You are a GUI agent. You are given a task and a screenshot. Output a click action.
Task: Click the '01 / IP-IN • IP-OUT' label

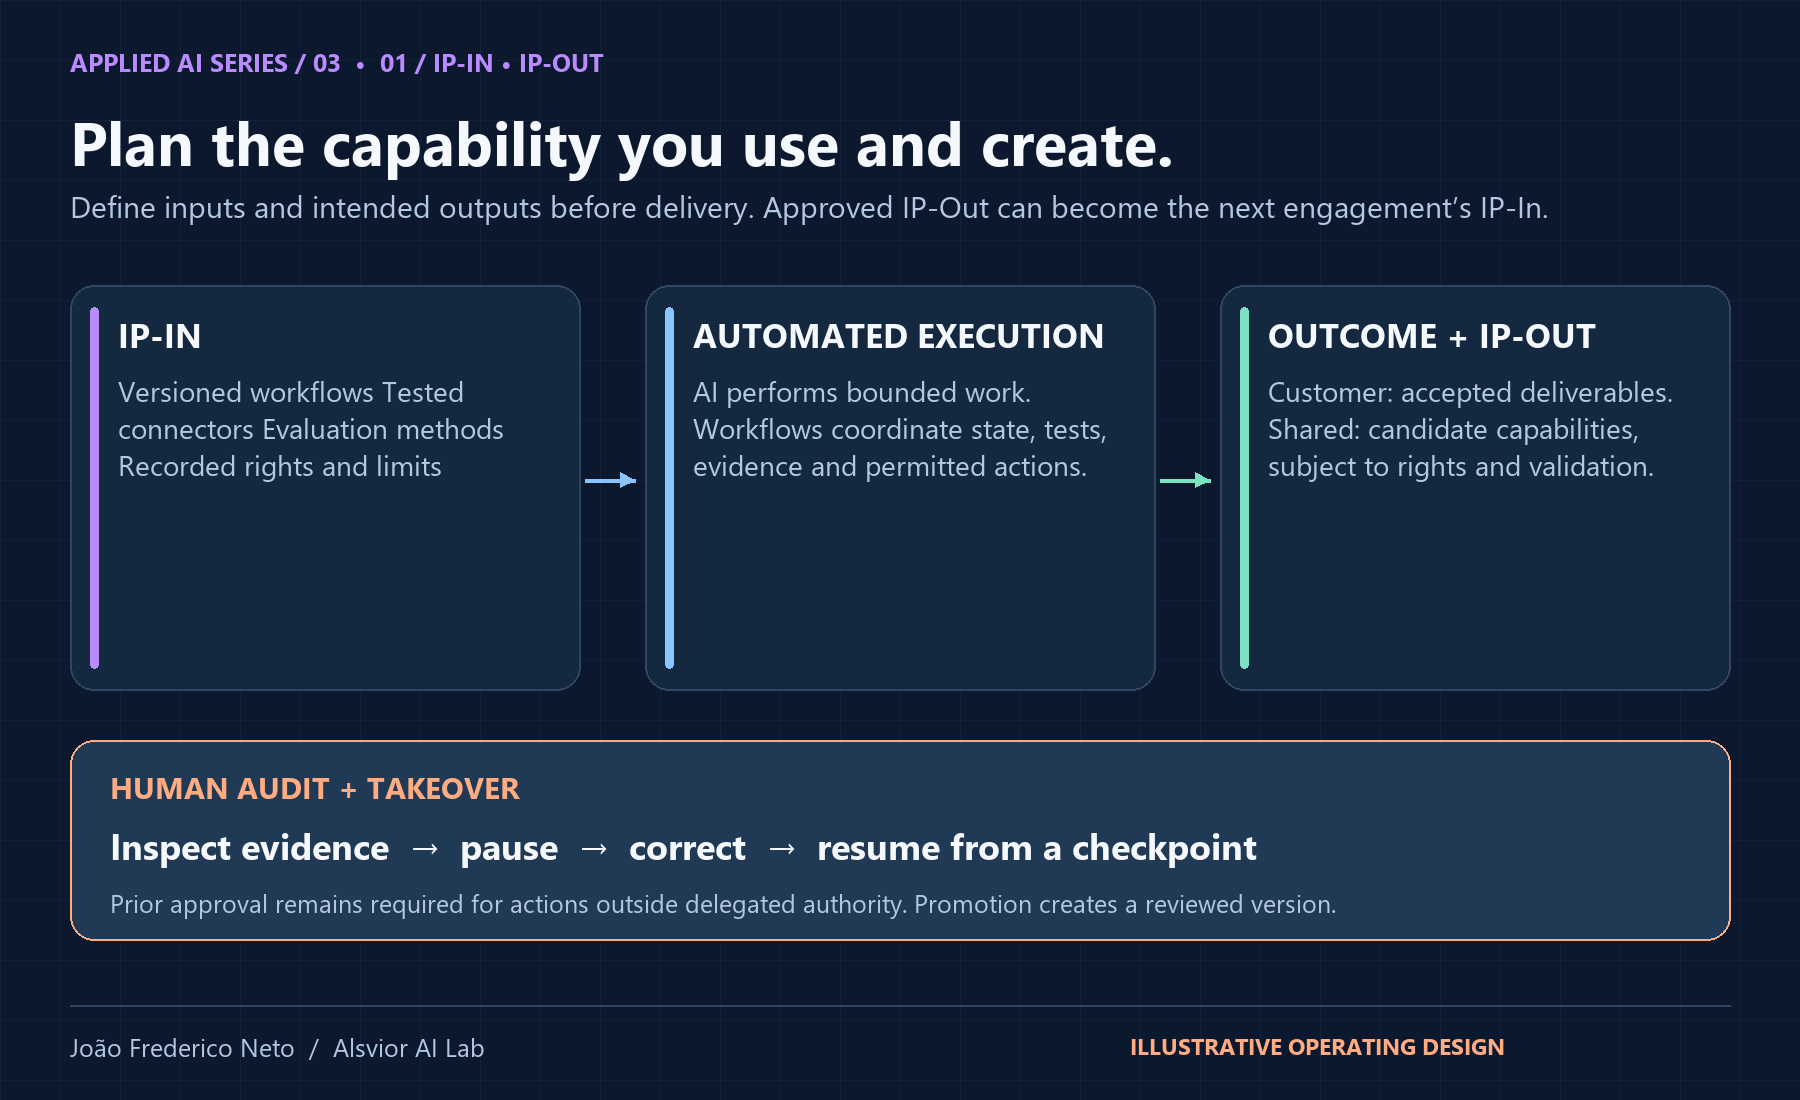(x=491, y=63)
